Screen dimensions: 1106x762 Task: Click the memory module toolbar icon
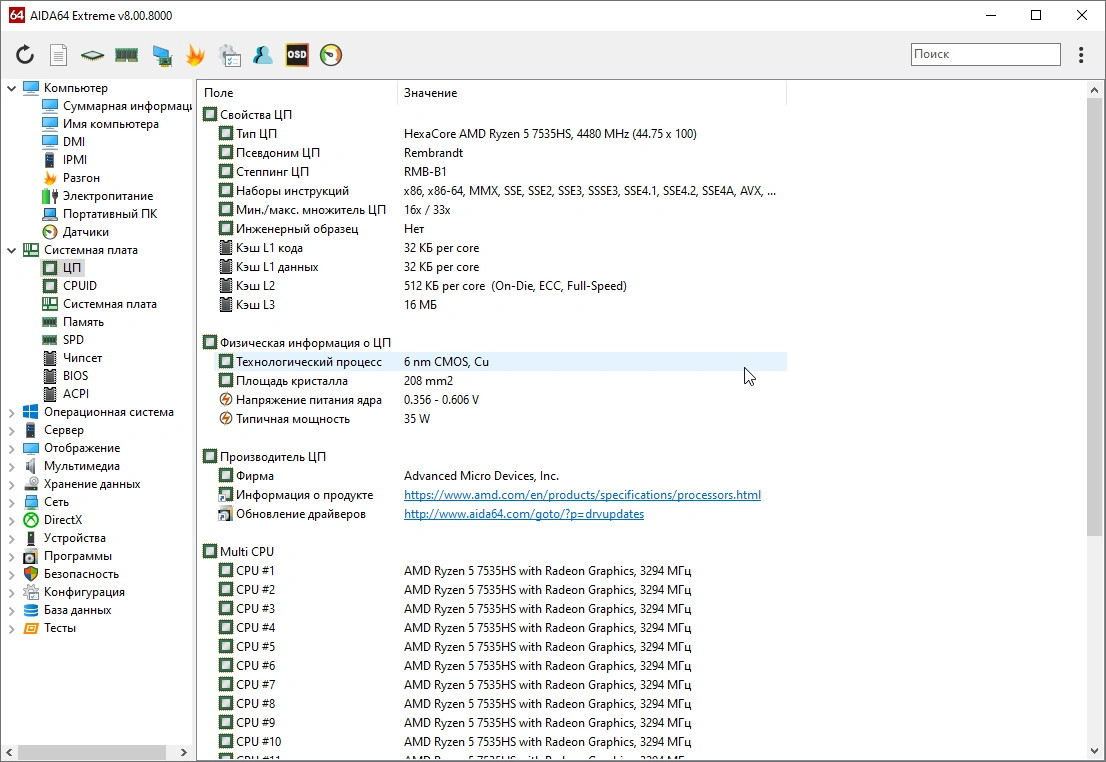(126, 55)
